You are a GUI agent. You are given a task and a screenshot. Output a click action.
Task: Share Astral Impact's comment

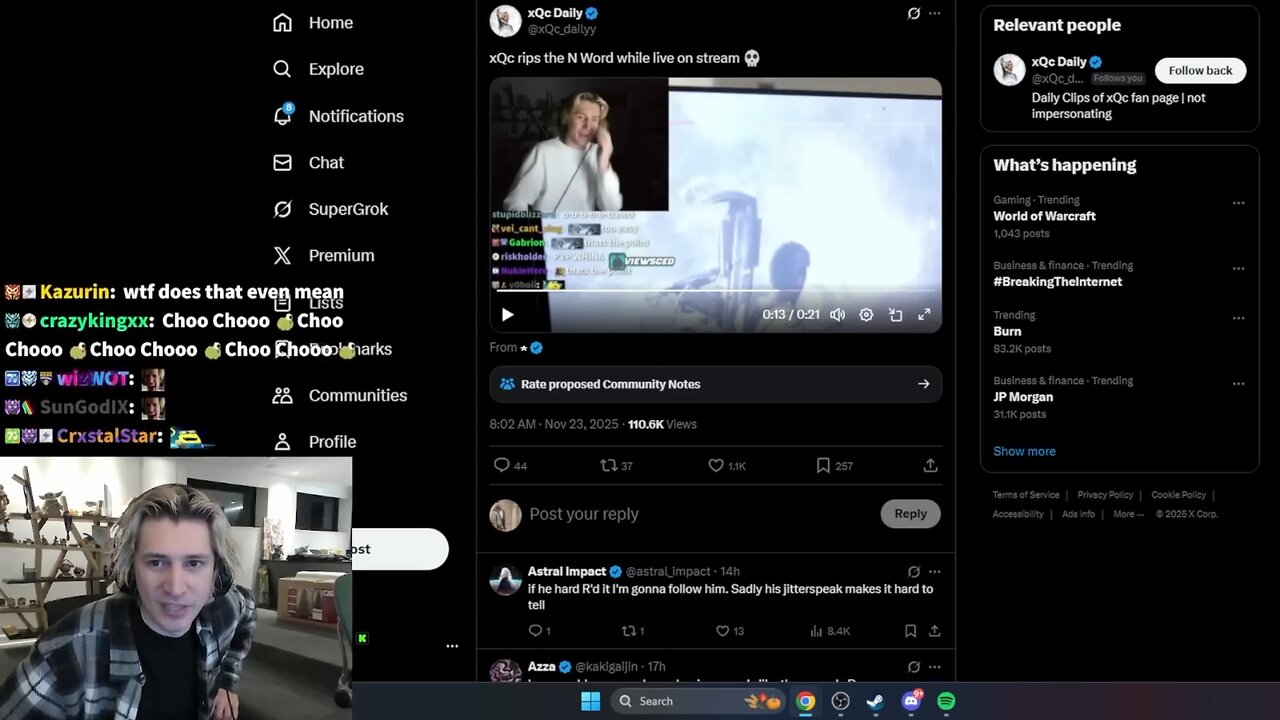tap(934, 631)
